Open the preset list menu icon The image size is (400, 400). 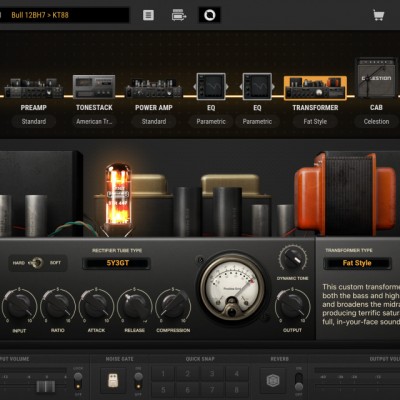(x=148, y=15)
